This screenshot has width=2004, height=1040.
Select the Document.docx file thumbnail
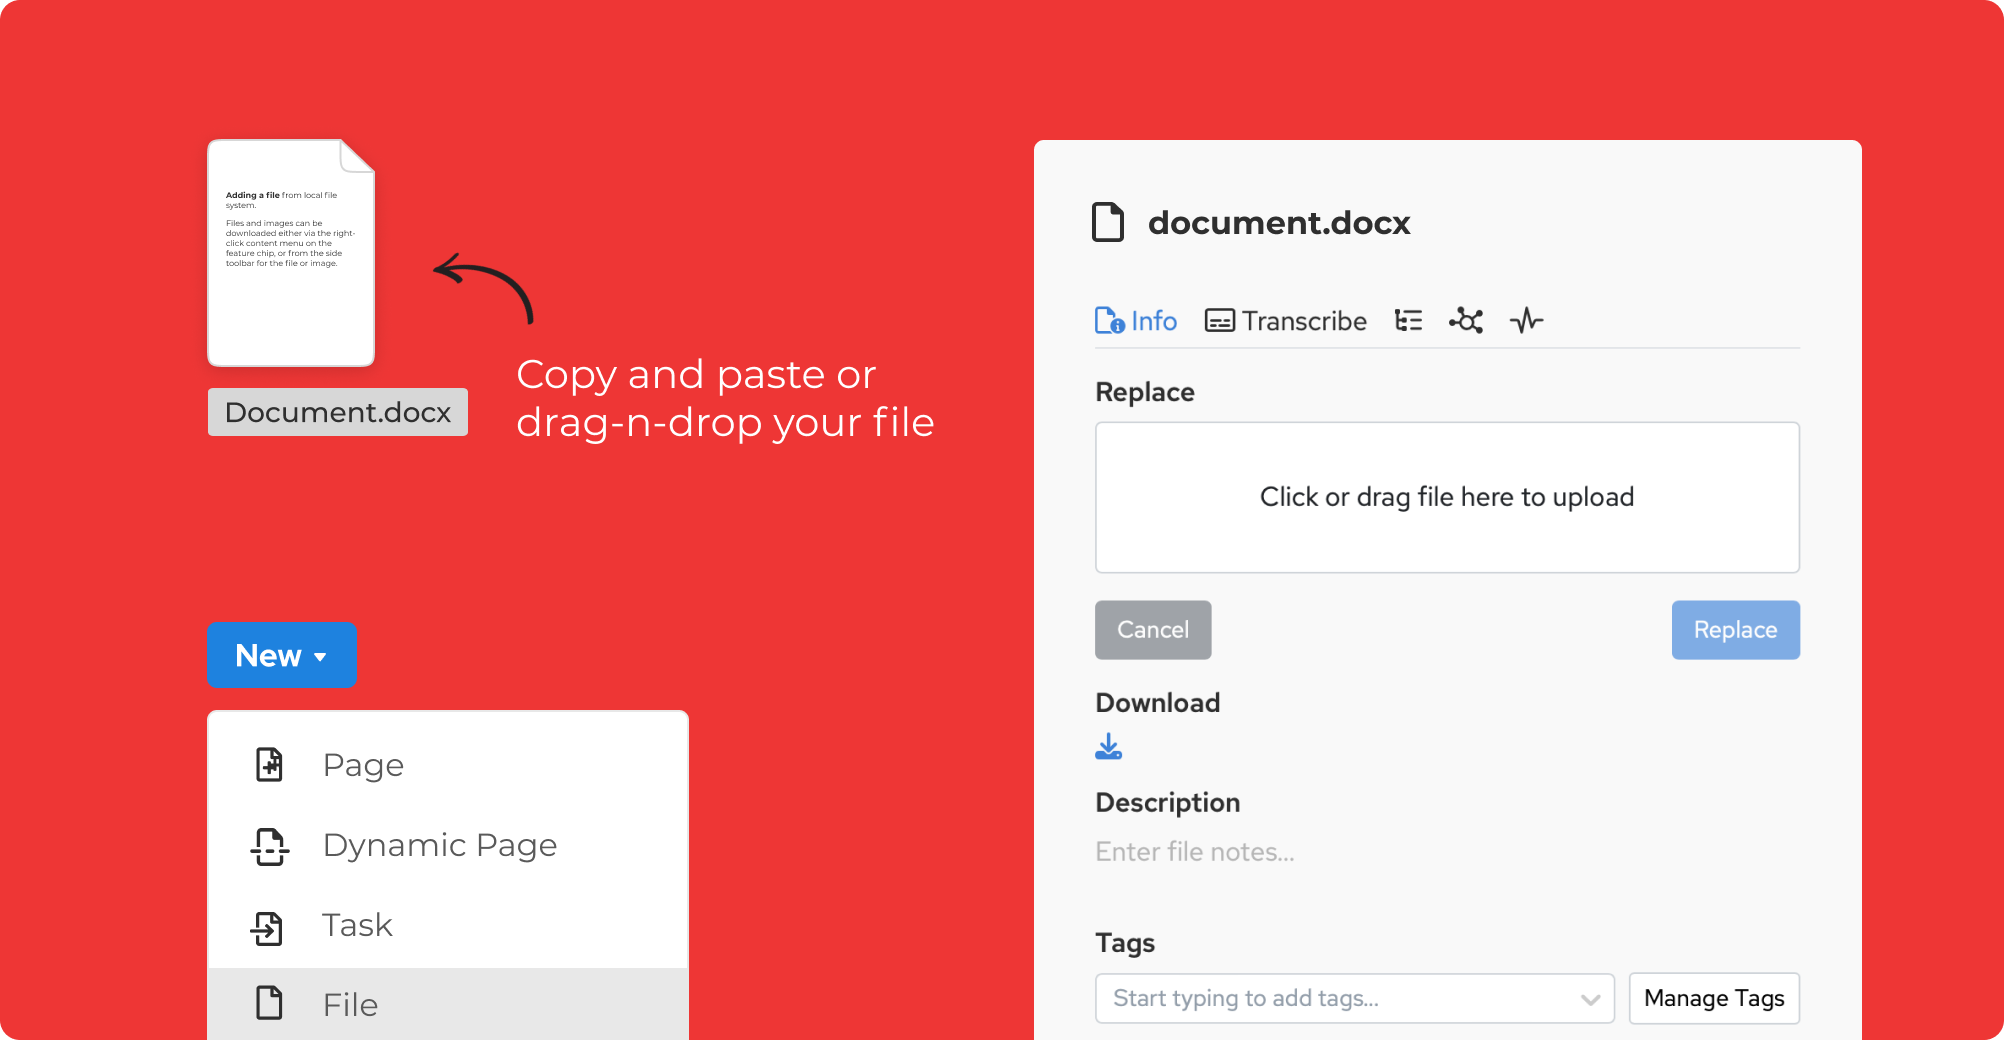pos(291,253)
